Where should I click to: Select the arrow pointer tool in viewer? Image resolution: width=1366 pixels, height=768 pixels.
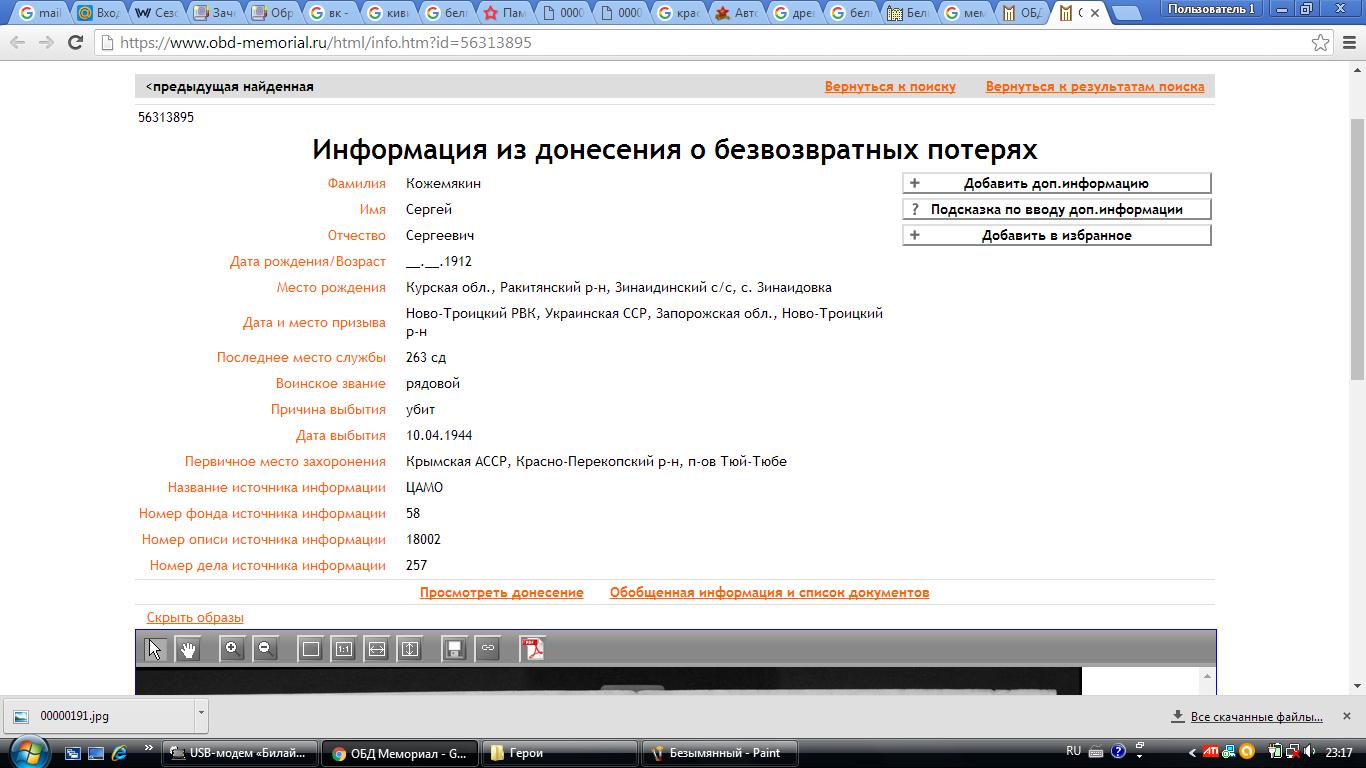click(154, 649)
